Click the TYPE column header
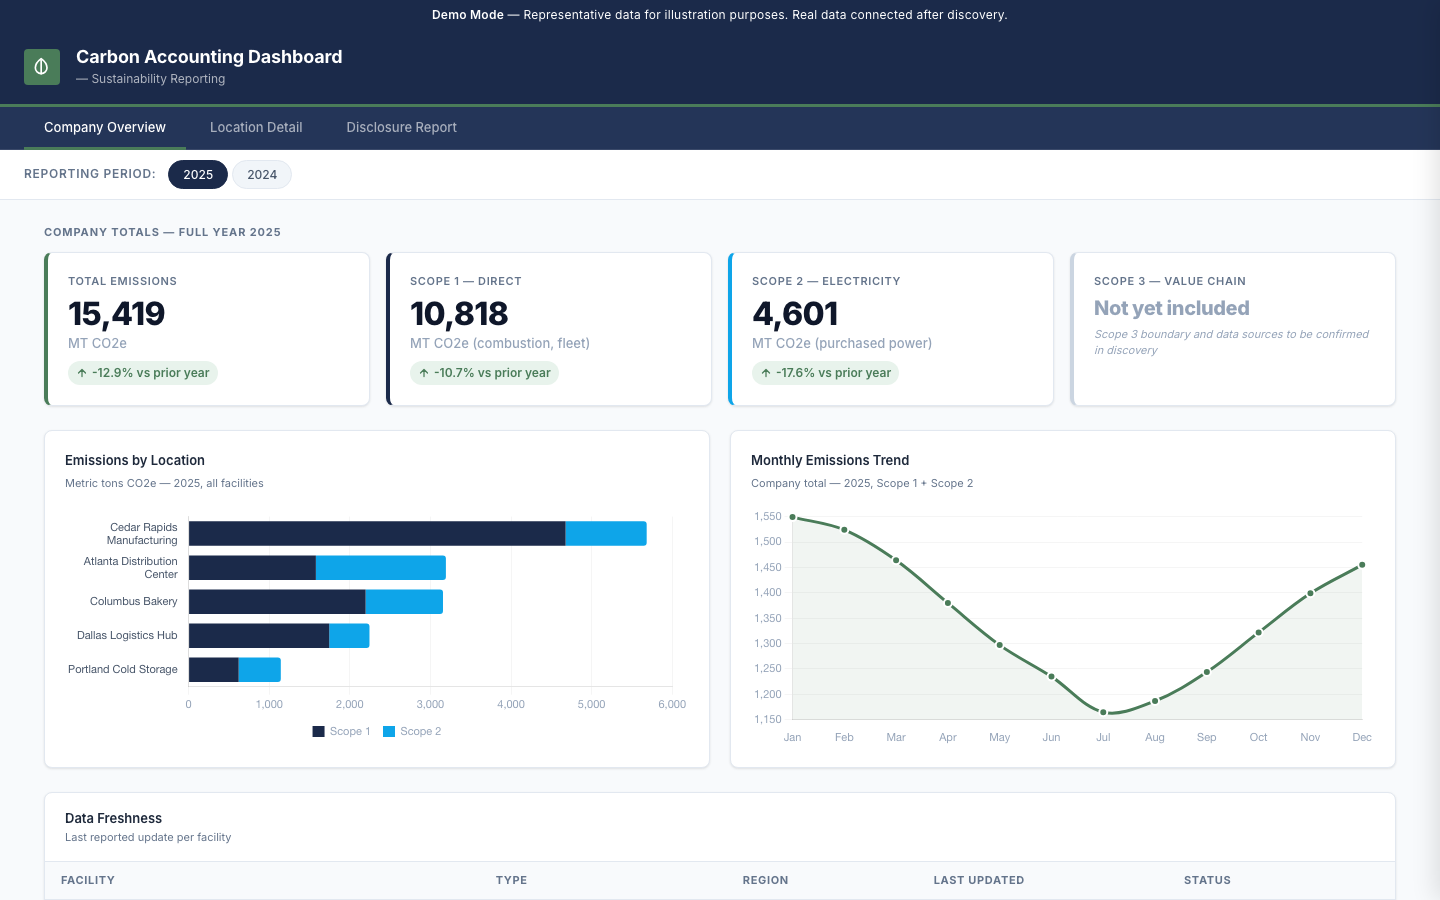Screen dimensions: 1440x900 [511, 880]
